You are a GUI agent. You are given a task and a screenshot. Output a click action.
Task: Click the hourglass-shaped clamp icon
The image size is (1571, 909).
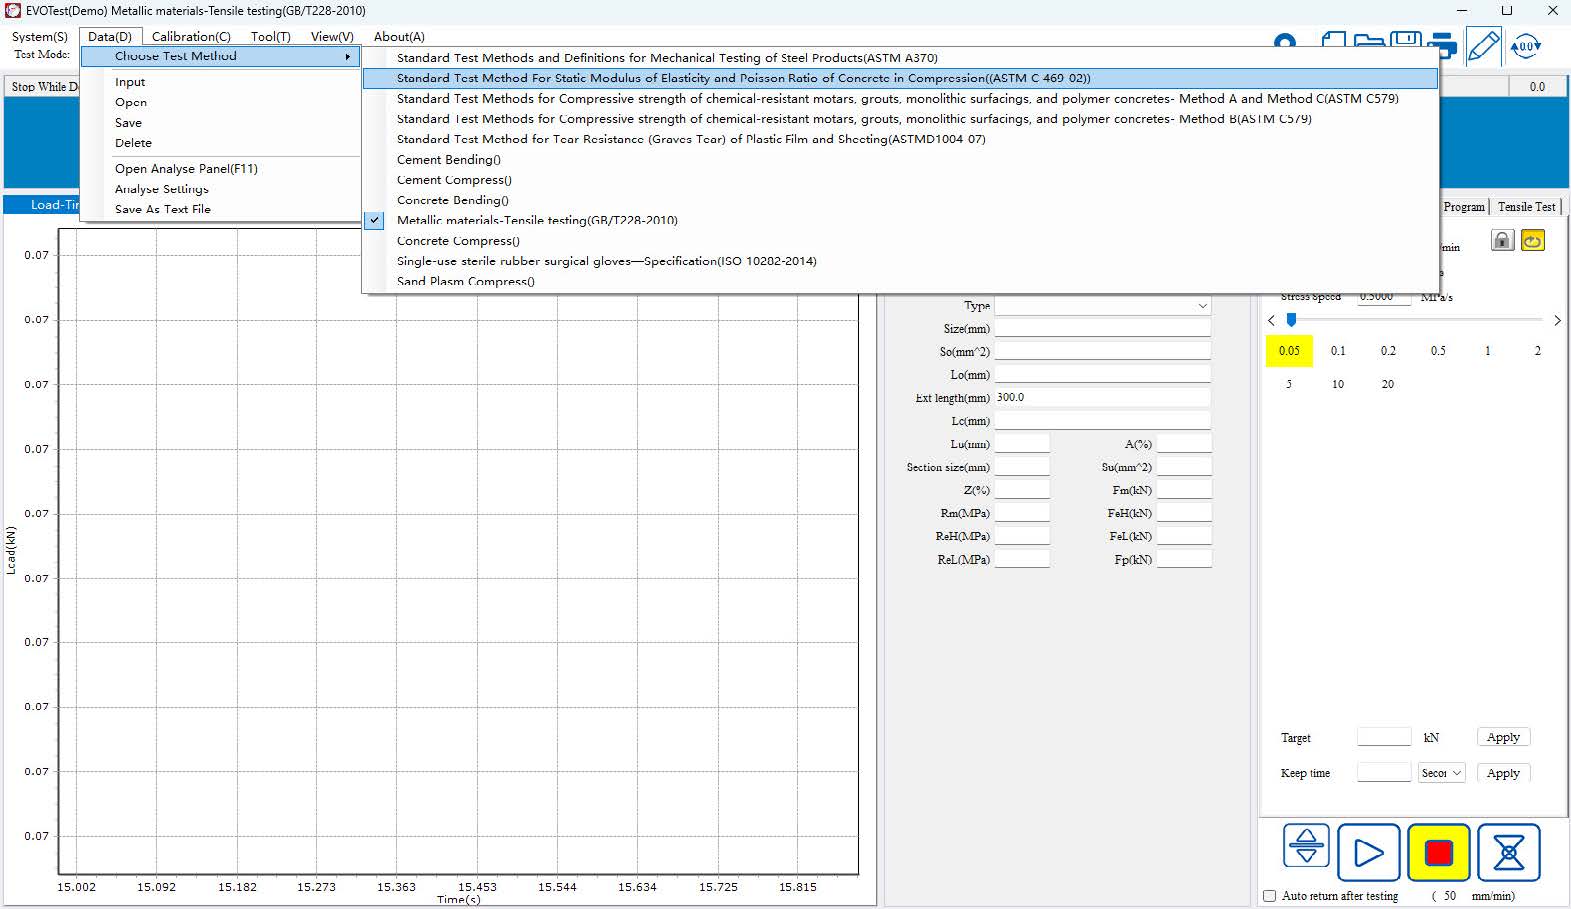tap(1508, 852)
